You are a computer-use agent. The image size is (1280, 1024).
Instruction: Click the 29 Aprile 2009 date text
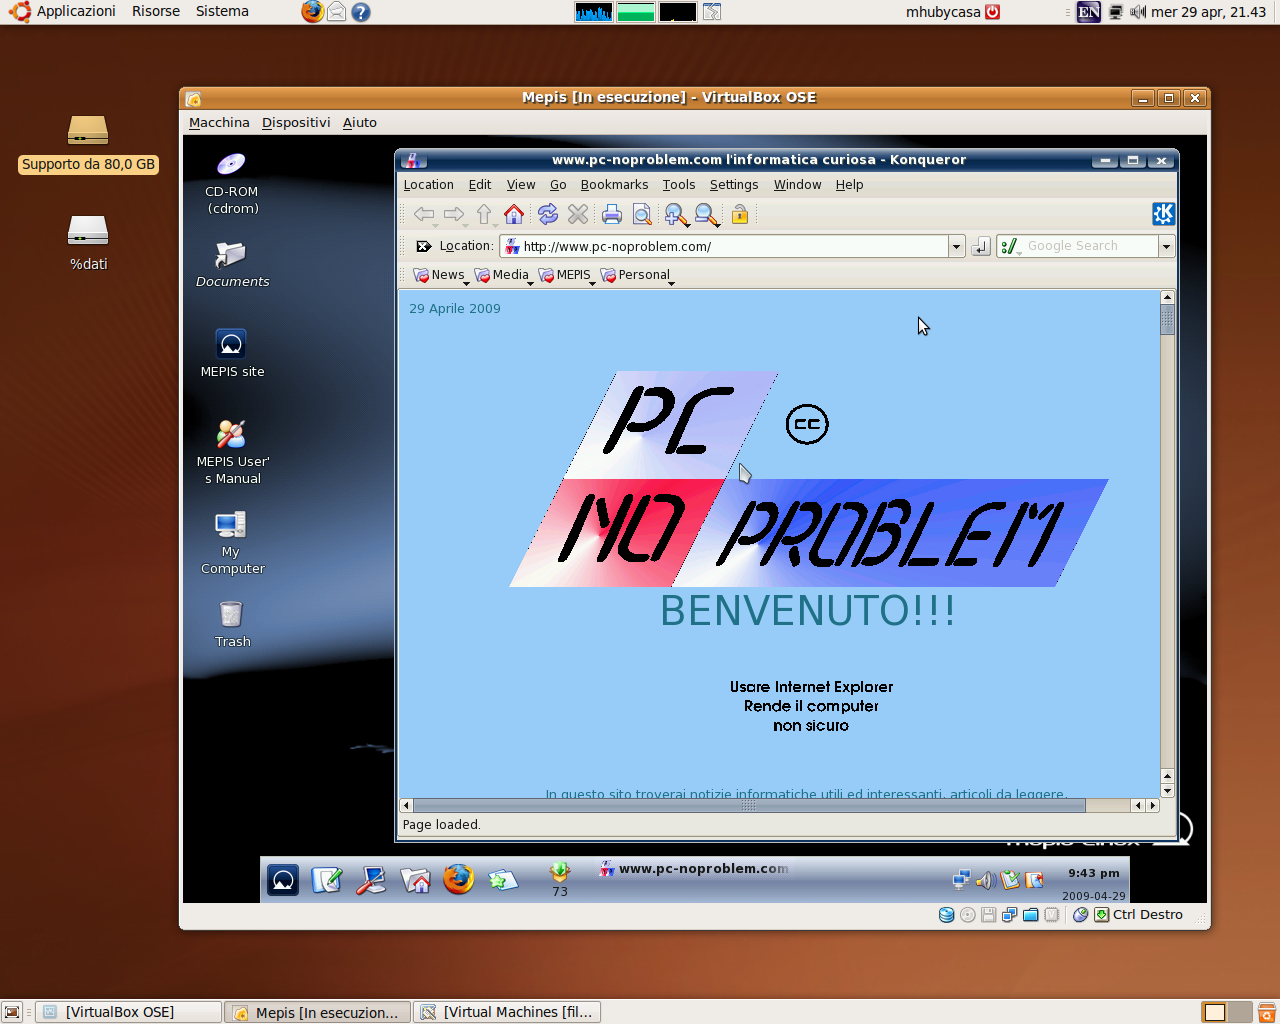pos(455,309)
